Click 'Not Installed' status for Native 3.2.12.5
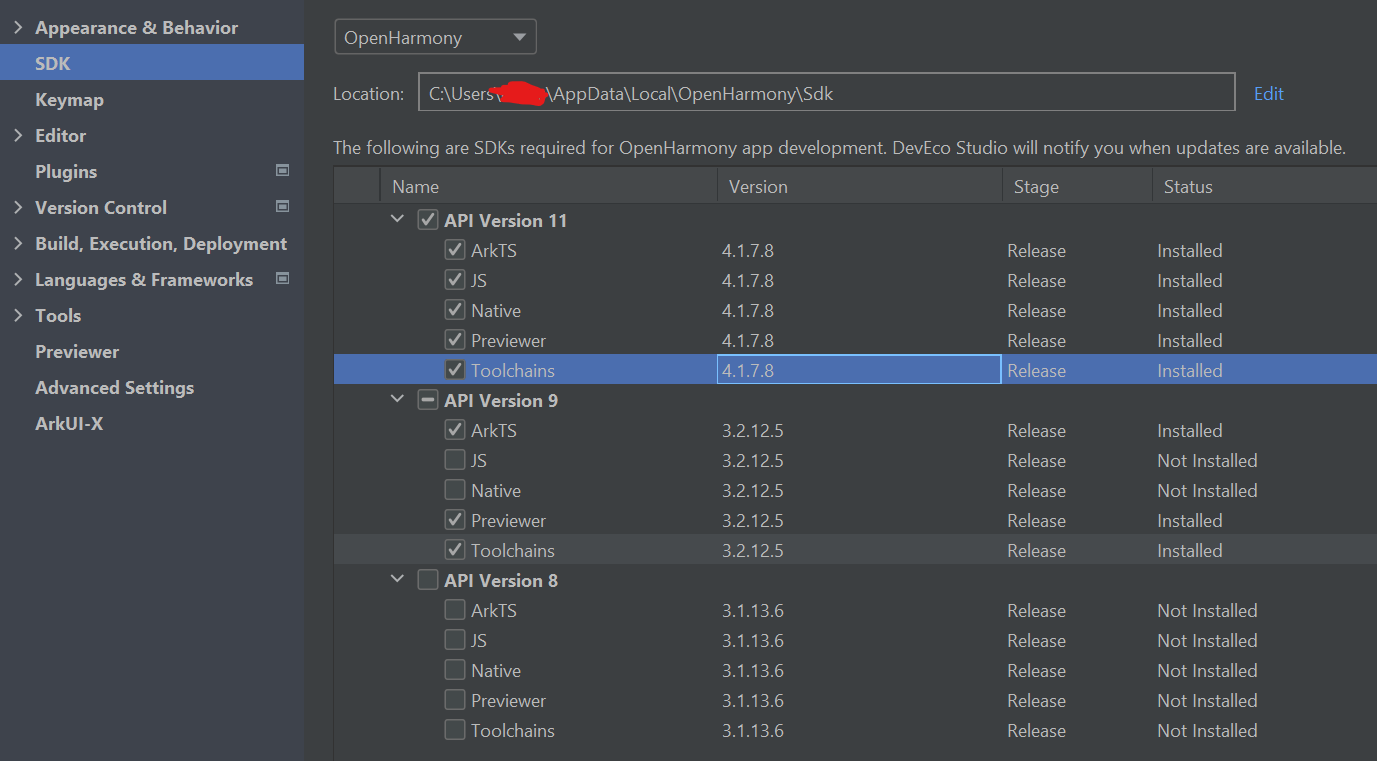 (x=1207, y=490)
